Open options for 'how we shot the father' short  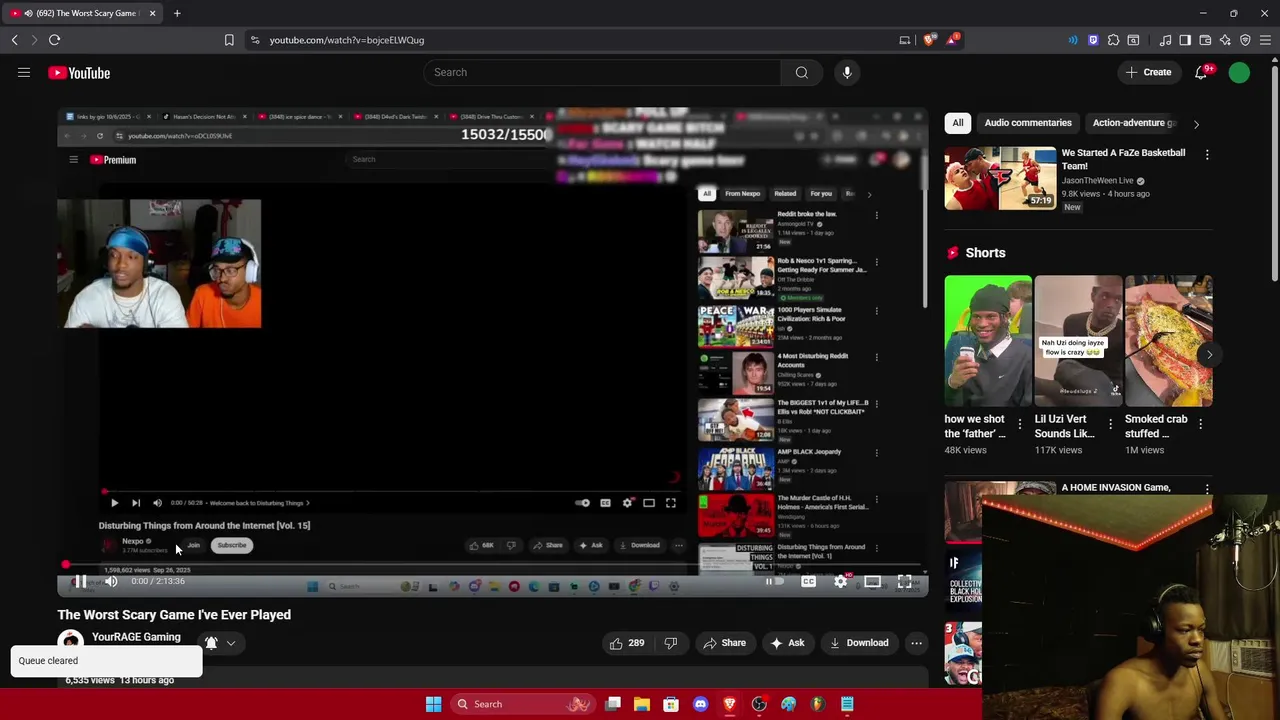pyautogui.click(x=1020, y=424)
